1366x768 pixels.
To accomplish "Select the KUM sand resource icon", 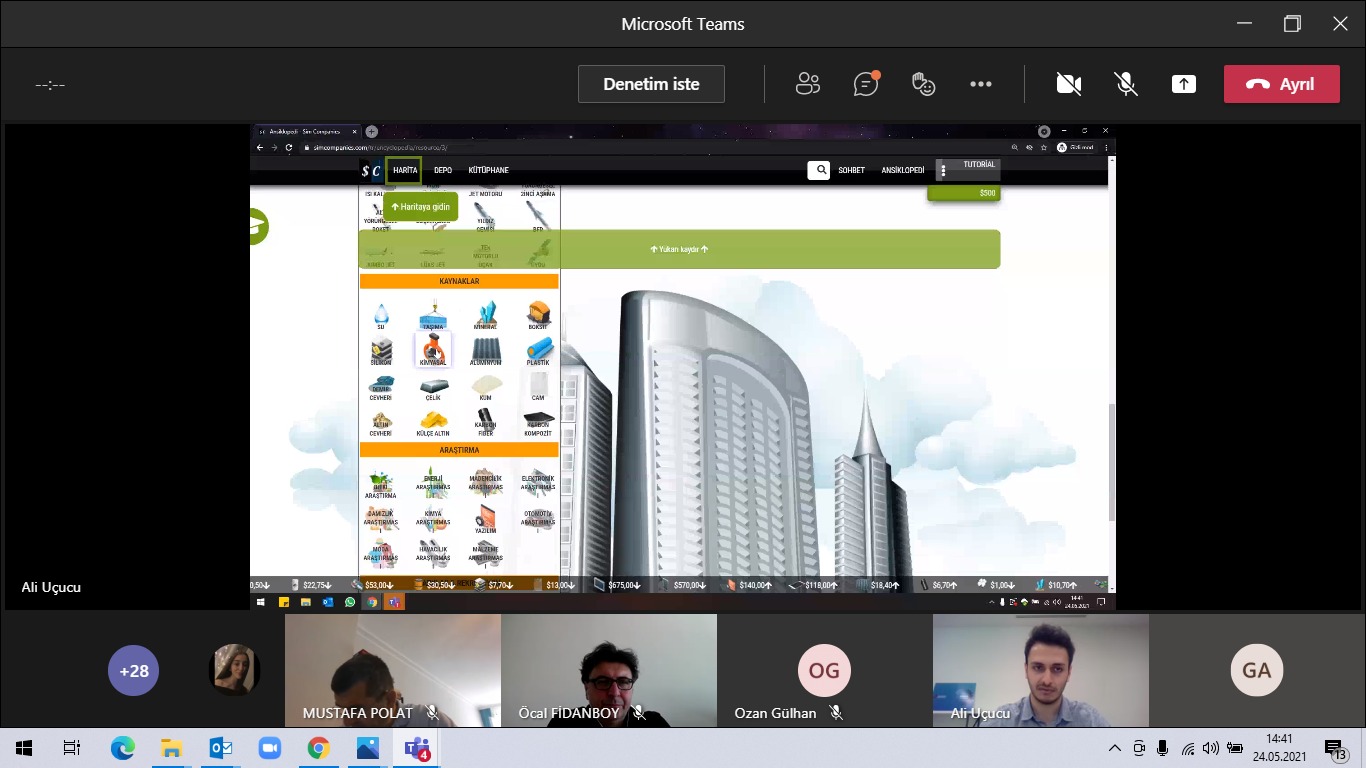I will point(485,389).
